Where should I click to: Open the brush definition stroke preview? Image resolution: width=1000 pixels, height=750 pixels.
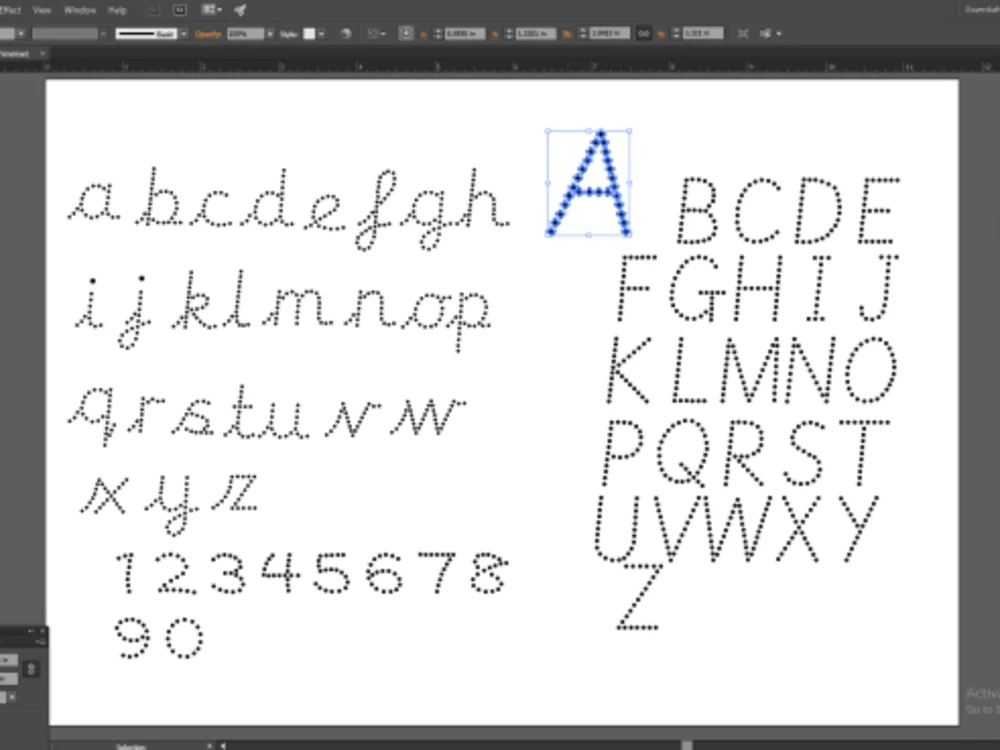click(146, 34)
